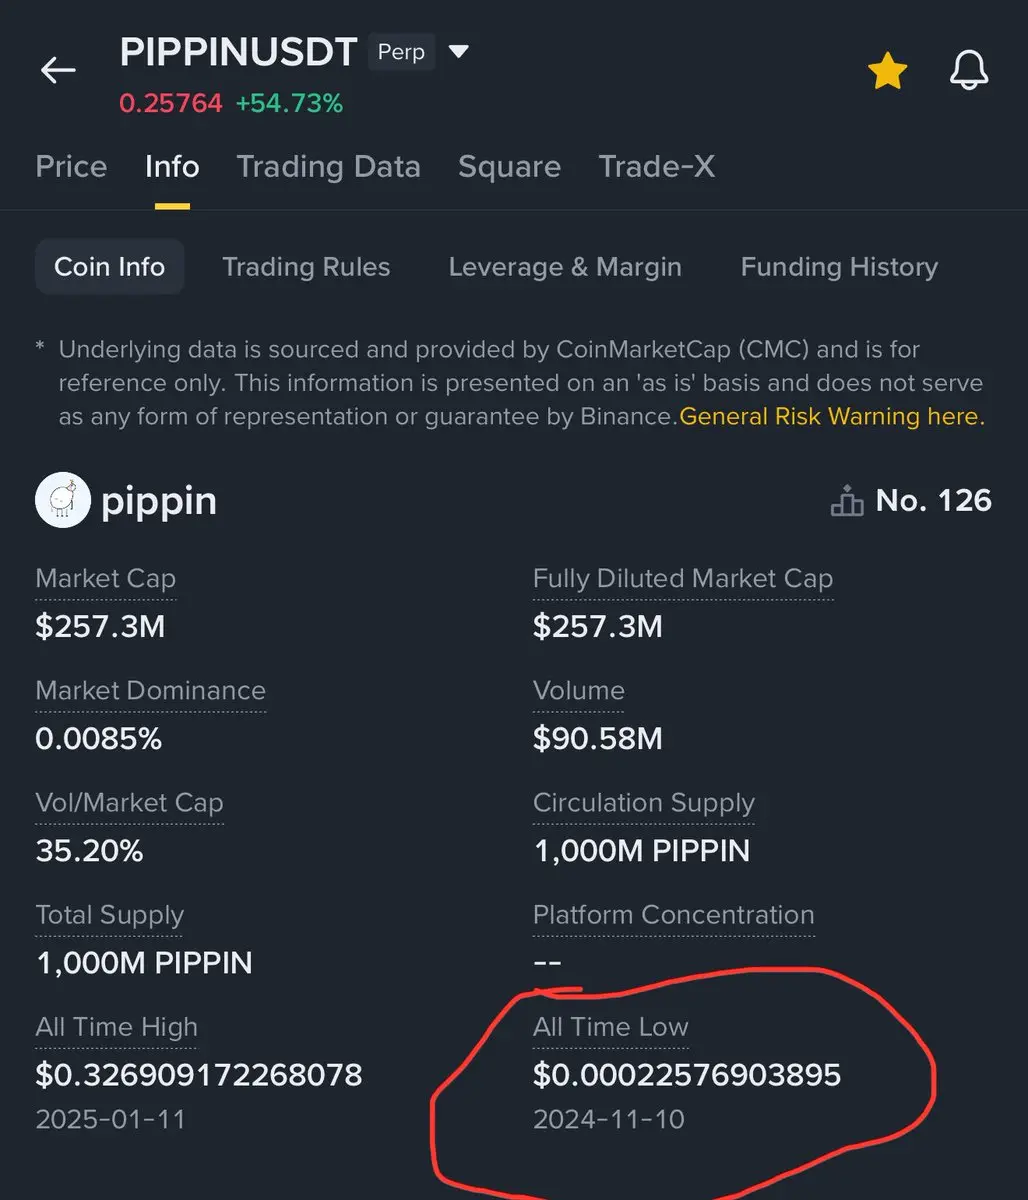The width and height of the screenshot is (1028, 1200).
Task: Tap the Platform Concentration label
Action: coord(673,915)
